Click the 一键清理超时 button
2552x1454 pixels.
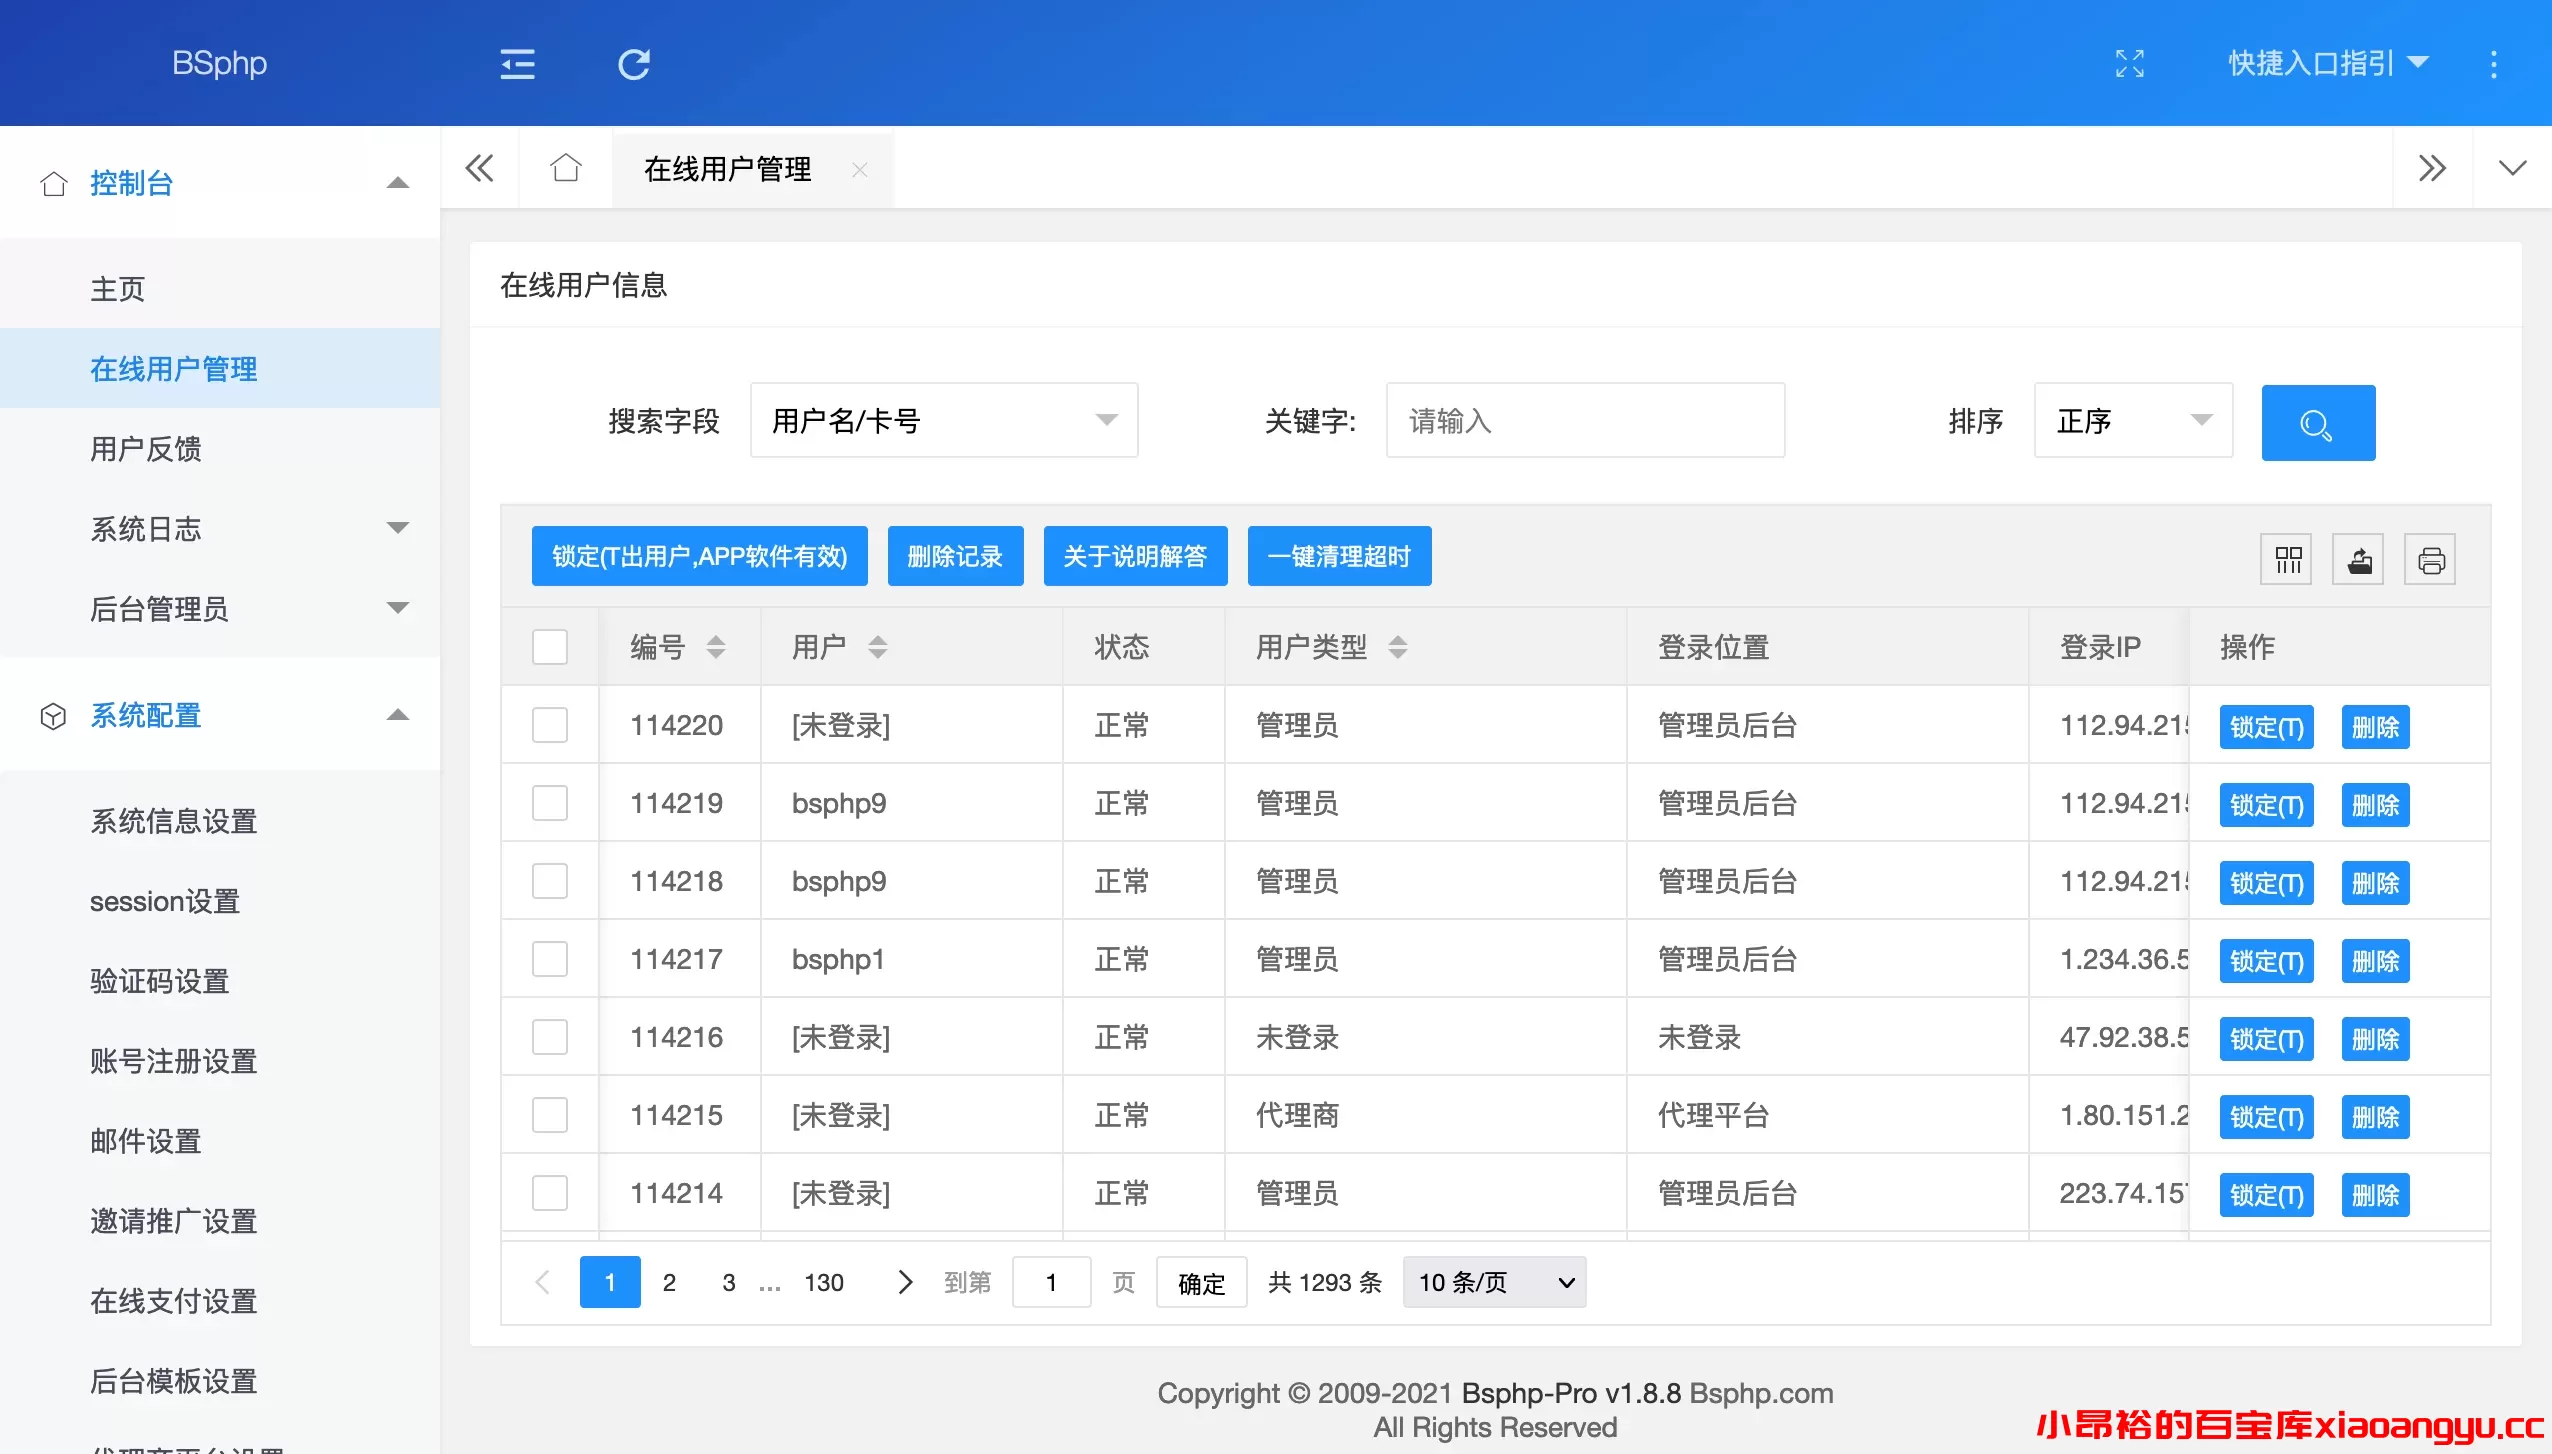tap(1339, 556)
